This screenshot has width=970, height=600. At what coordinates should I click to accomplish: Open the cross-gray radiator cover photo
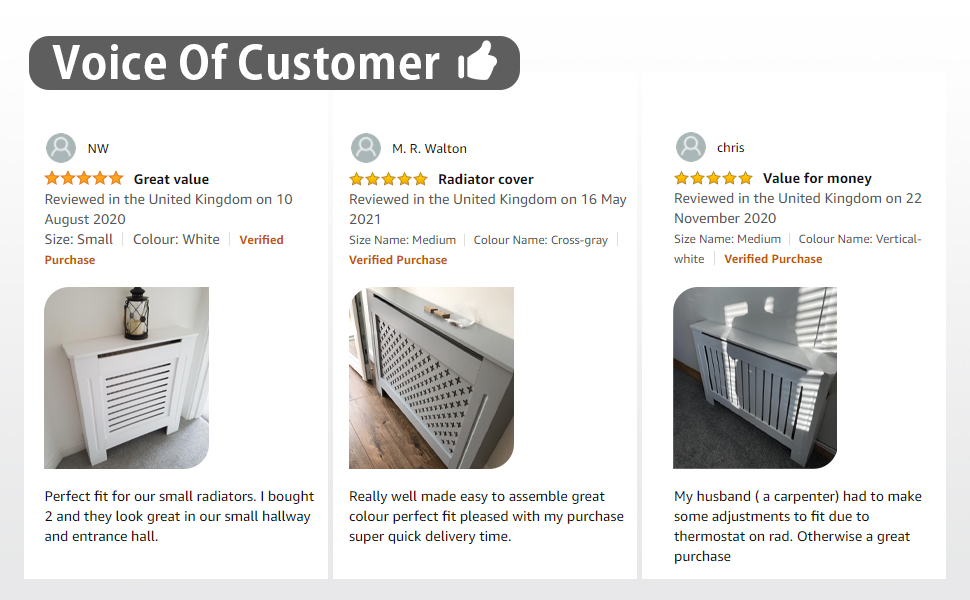(x=431, y=378)
